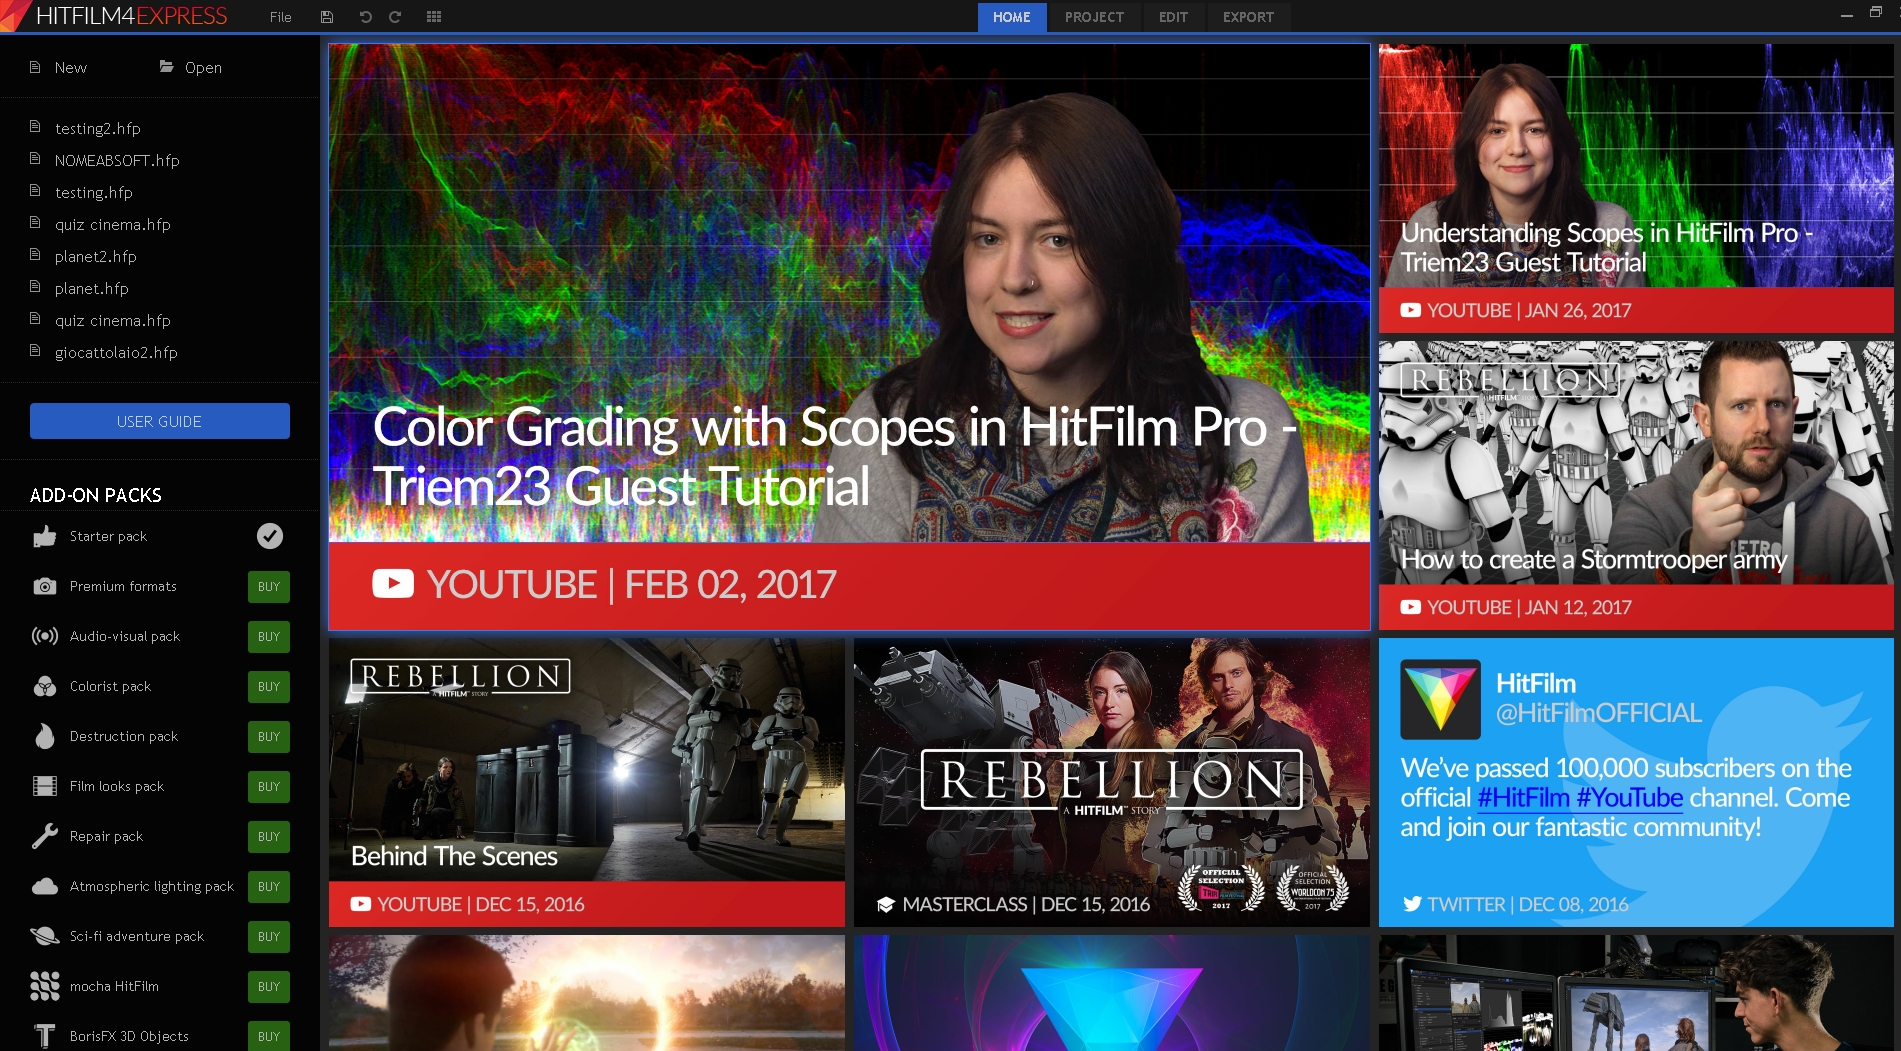Click the Starter pack installed checkmark
Viewport: 1901px width, 1051px height.
click(x=270, y=536)
